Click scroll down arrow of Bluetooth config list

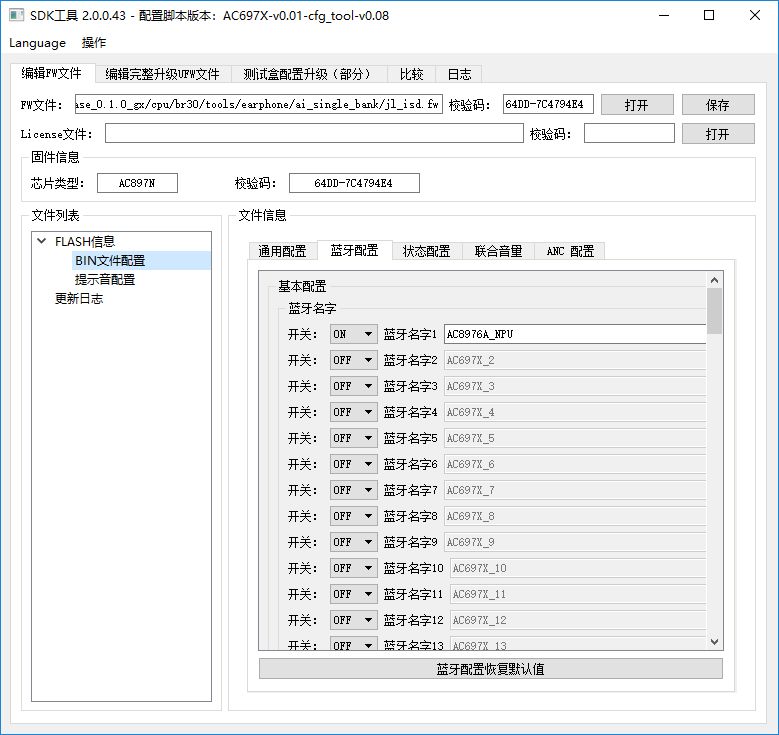pyautogui.click(x=714, y=642)
